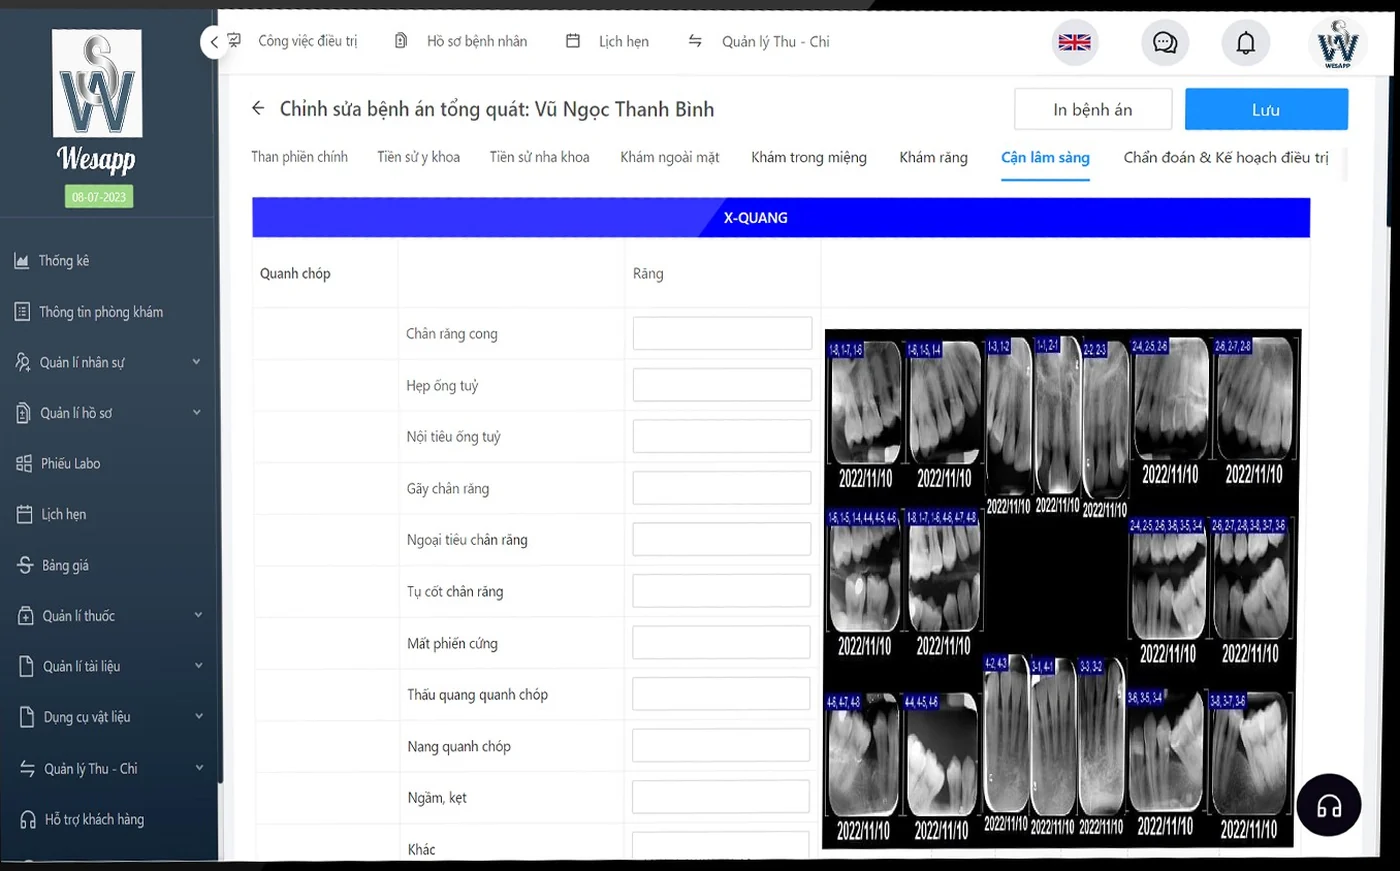The width and height of the screenshot is (1400, 871).
Task: Click the Ngoại tiêu chân răng tooth input
Action: coord(722,539)
